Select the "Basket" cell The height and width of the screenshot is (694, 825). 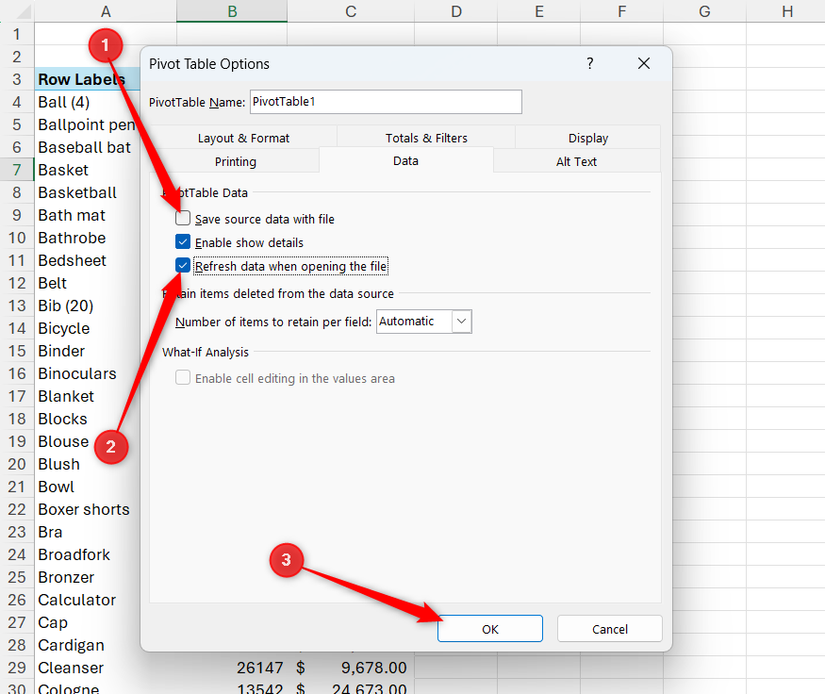click(x=62, y=170)
